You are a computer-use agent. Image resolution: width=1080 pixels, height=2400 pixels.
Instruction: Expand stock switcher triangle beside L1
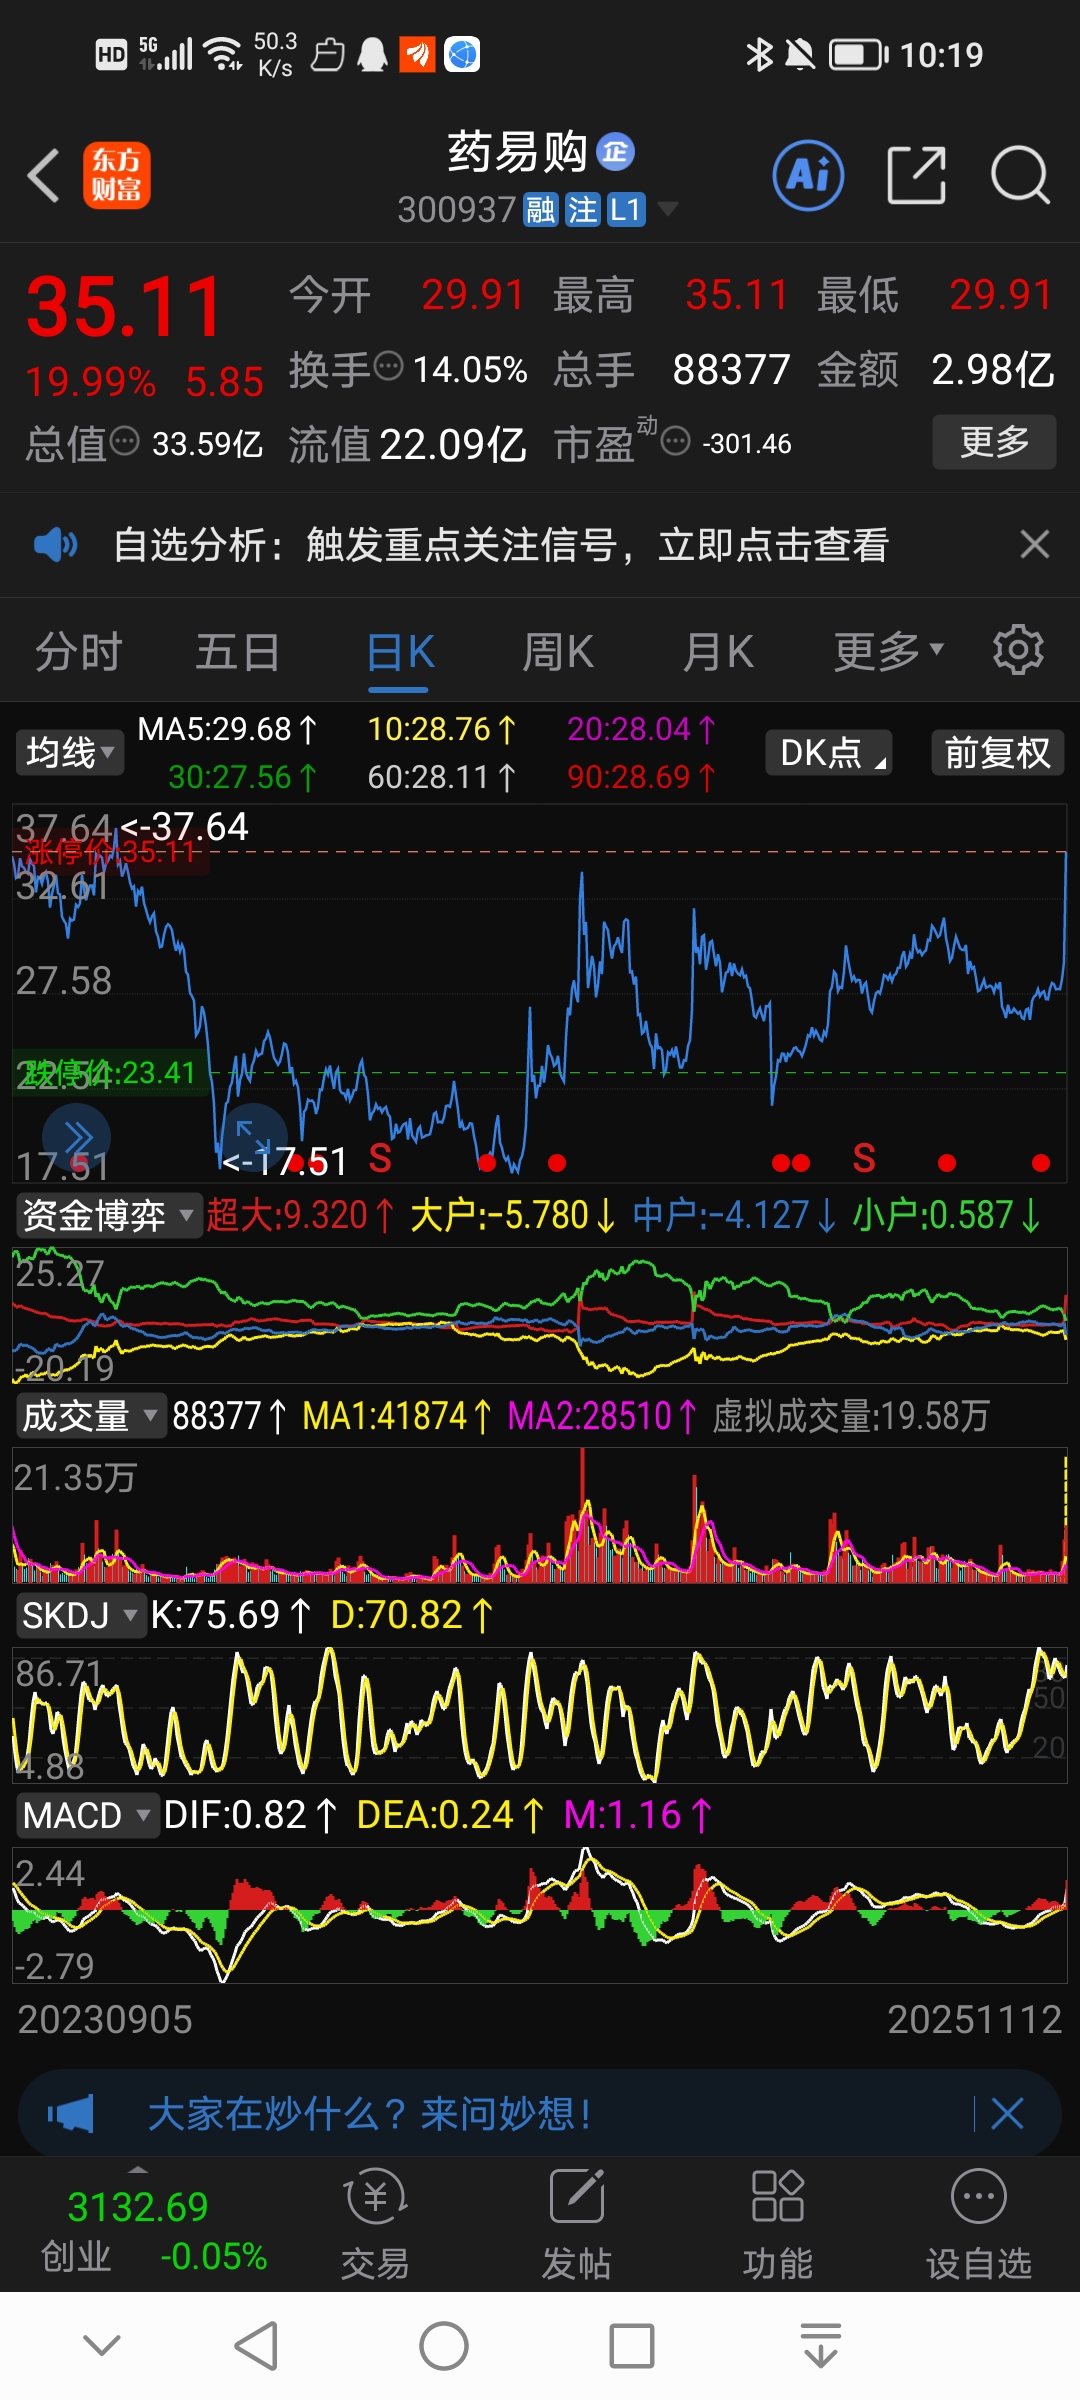(x=667, y=209)
